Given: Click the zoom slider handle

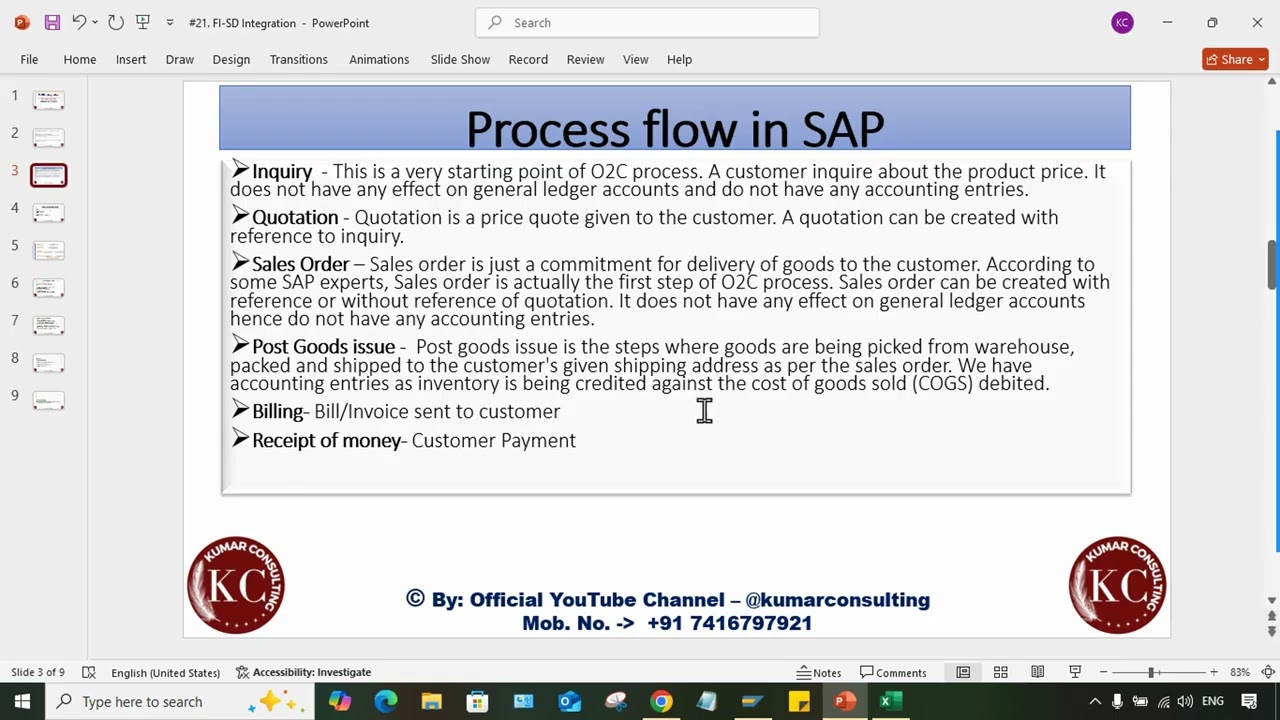Looking at the screenshot, I should [x=1151, y=672].
